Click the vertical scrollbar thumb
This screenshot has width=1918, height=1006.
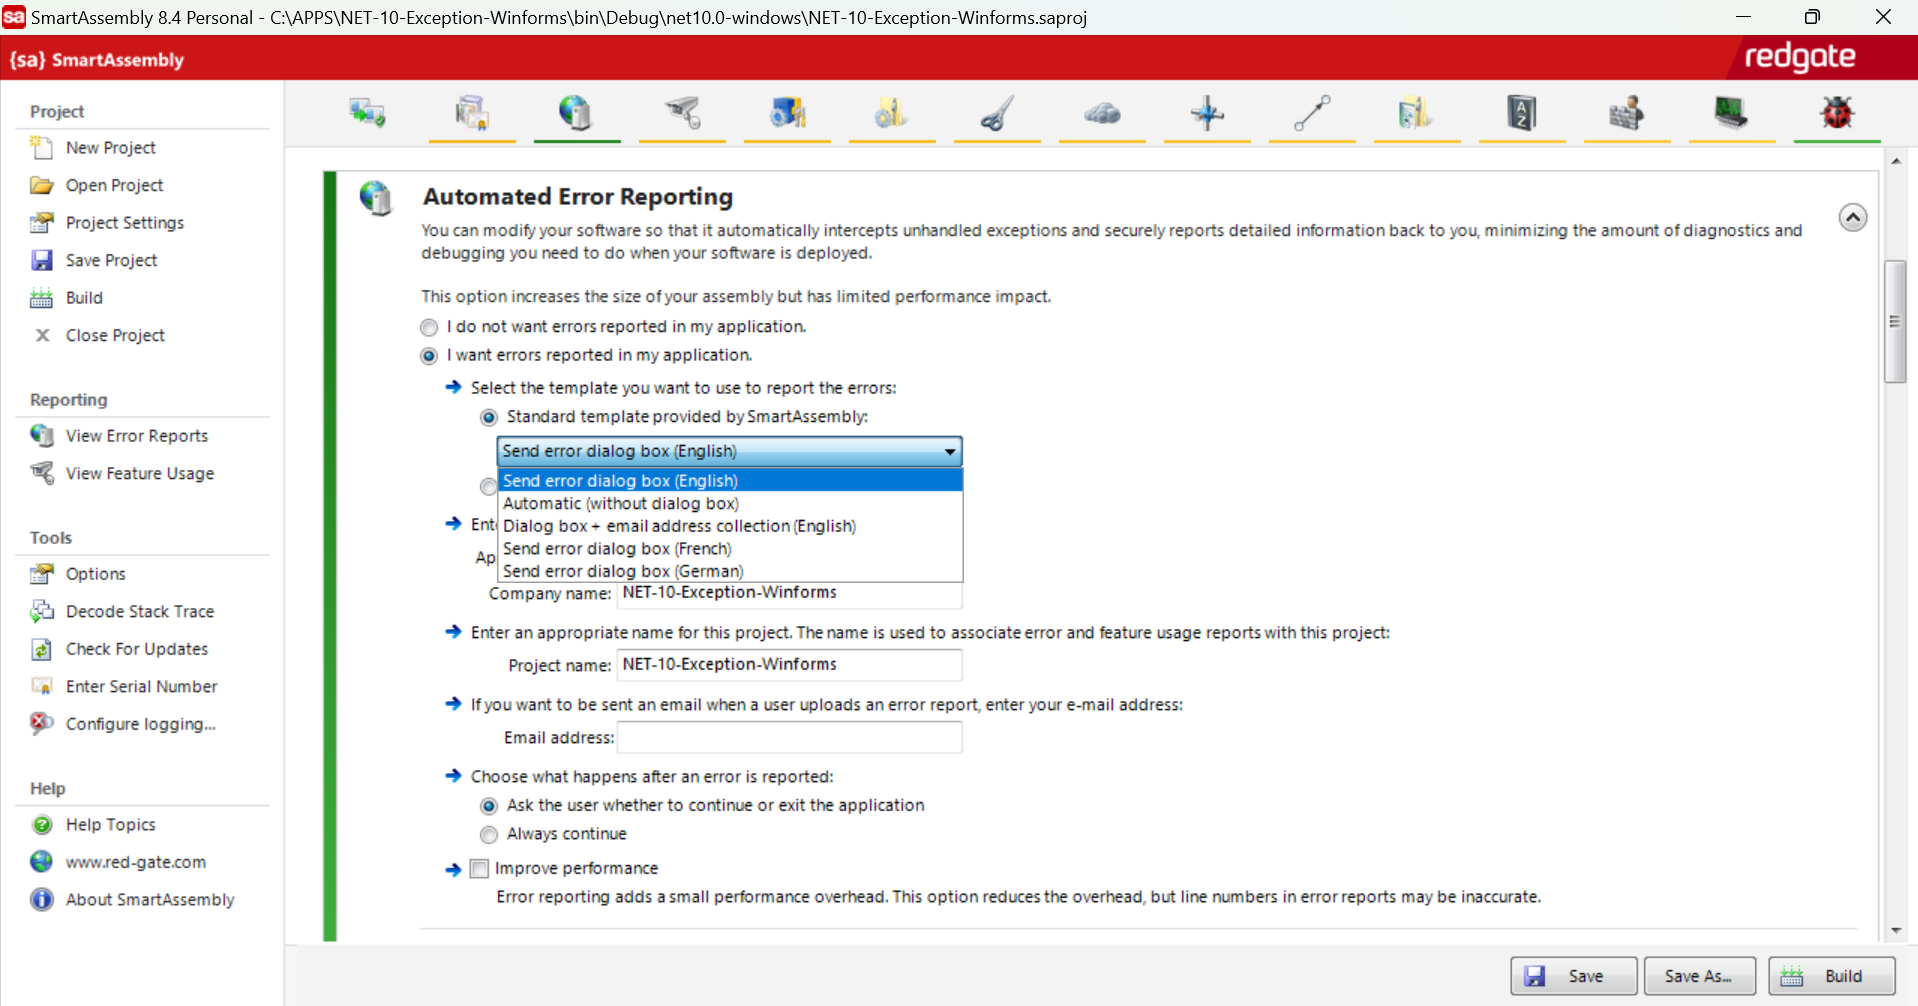pos(1895,322)
